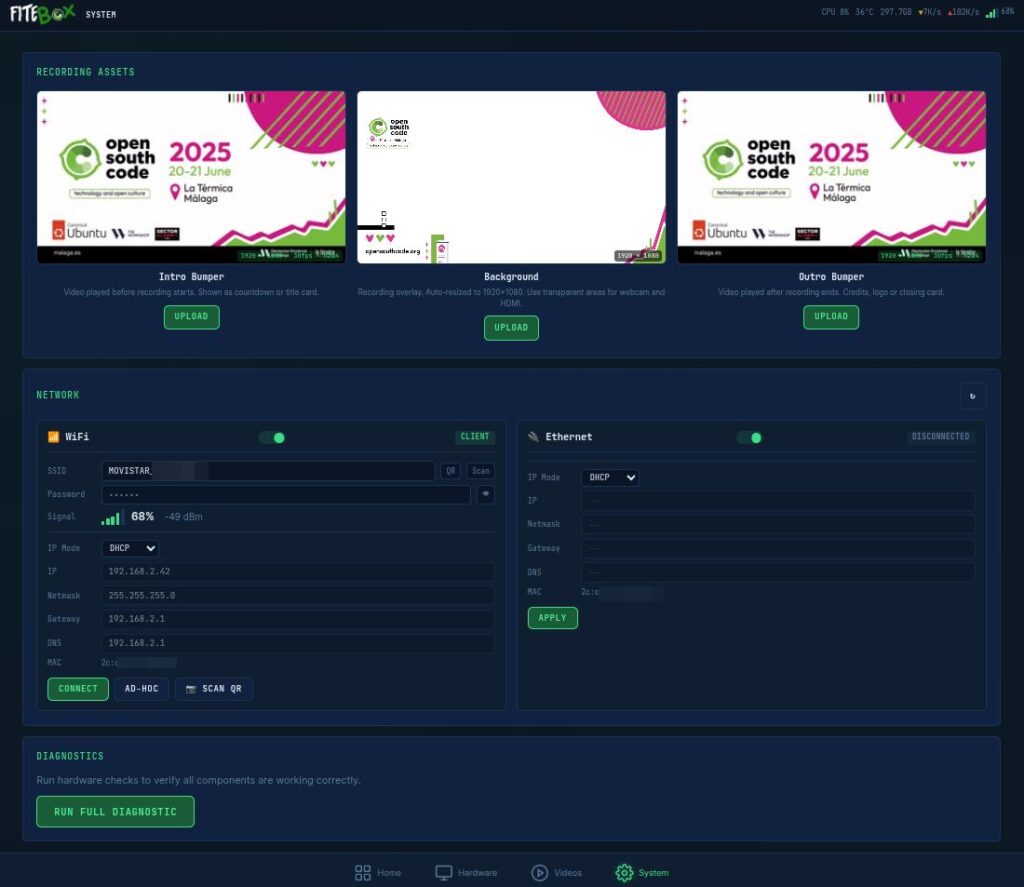Screen dimensions: 1024x887
Task: Toggle the WiFi switch off
Action: click(272, 437)
